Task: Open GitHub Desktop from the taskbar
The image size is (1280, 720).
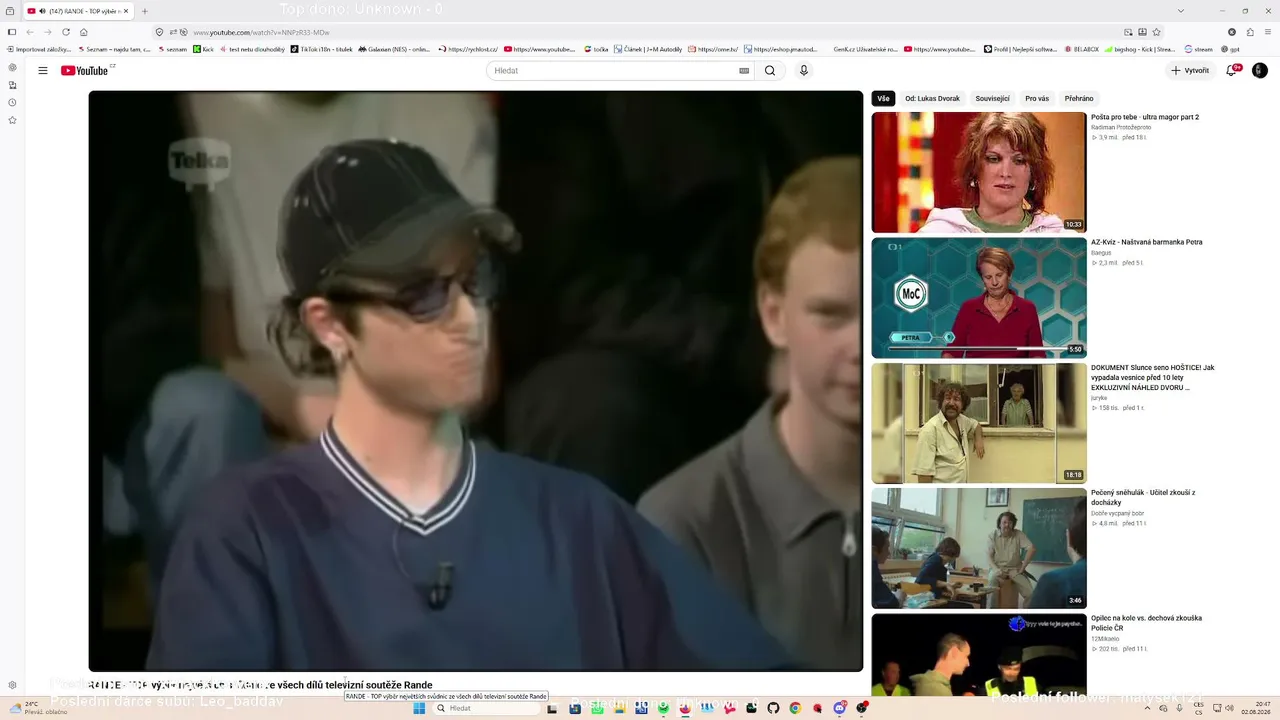Action: [x=773, y=708]
